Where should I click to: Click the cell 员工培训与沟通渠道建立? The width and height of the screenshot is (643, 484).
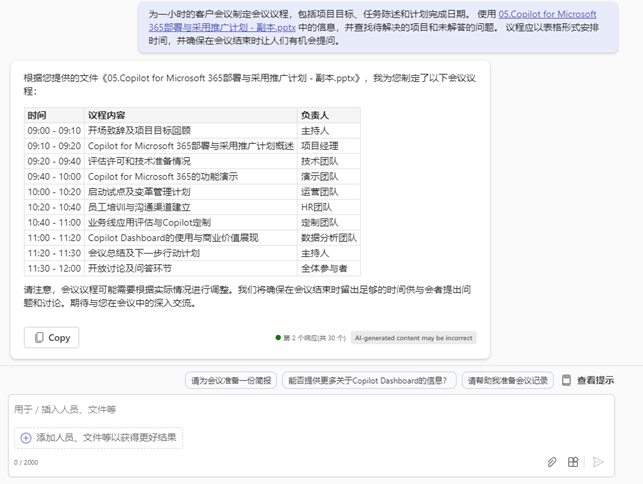click(191, 207)
